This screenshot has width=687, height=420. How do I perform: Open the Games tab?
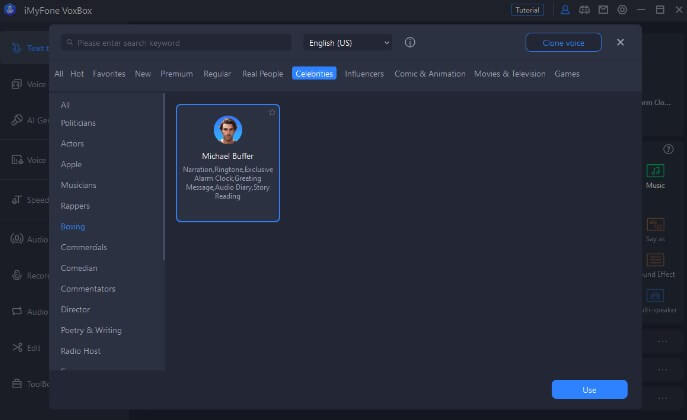coord(567,74)
